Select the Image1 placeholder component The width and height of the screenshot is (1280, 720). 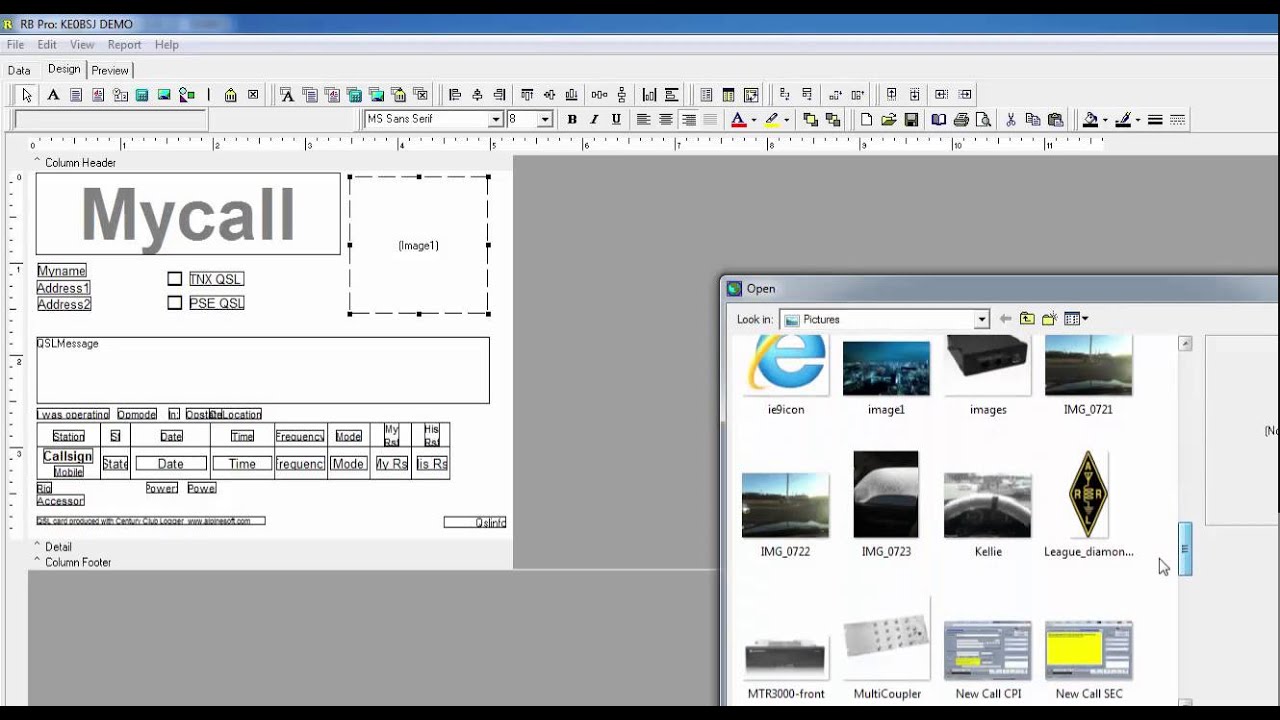419,245
